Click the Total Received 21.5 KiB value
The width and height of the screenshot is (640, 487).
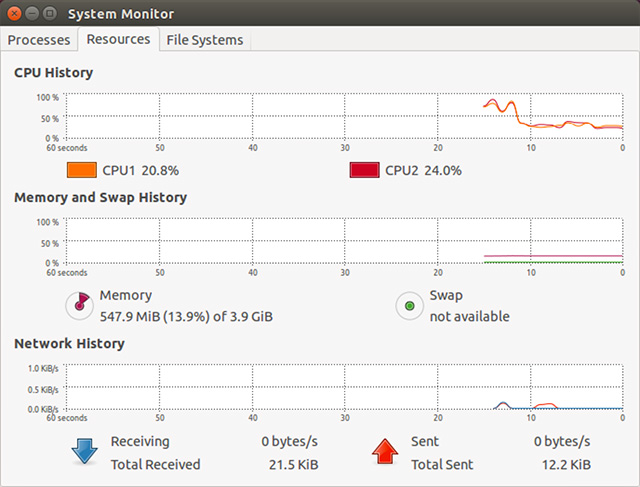293,465
